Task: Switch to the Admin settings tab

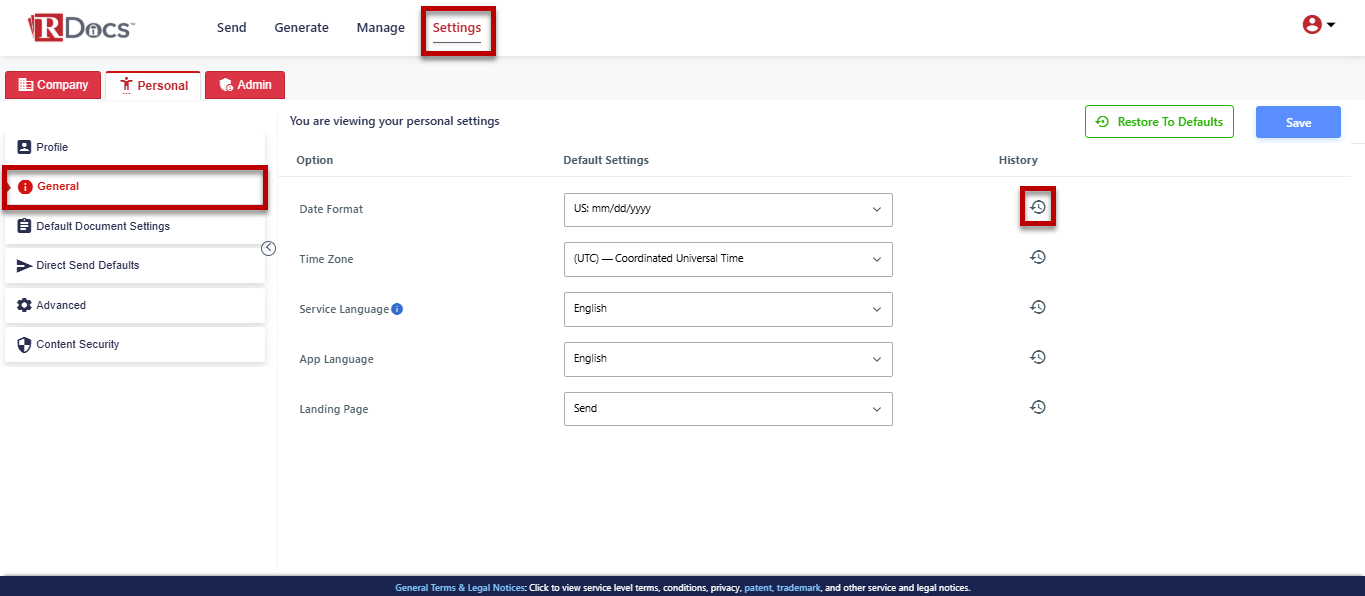Action: pos(245,85)
